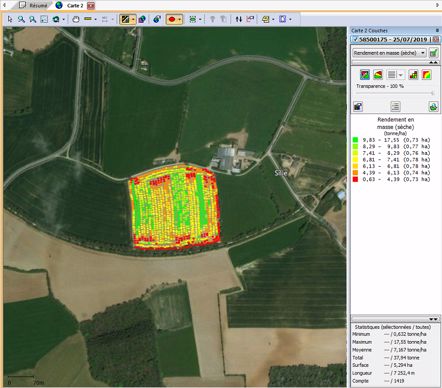Select the point display style icon

365,75
